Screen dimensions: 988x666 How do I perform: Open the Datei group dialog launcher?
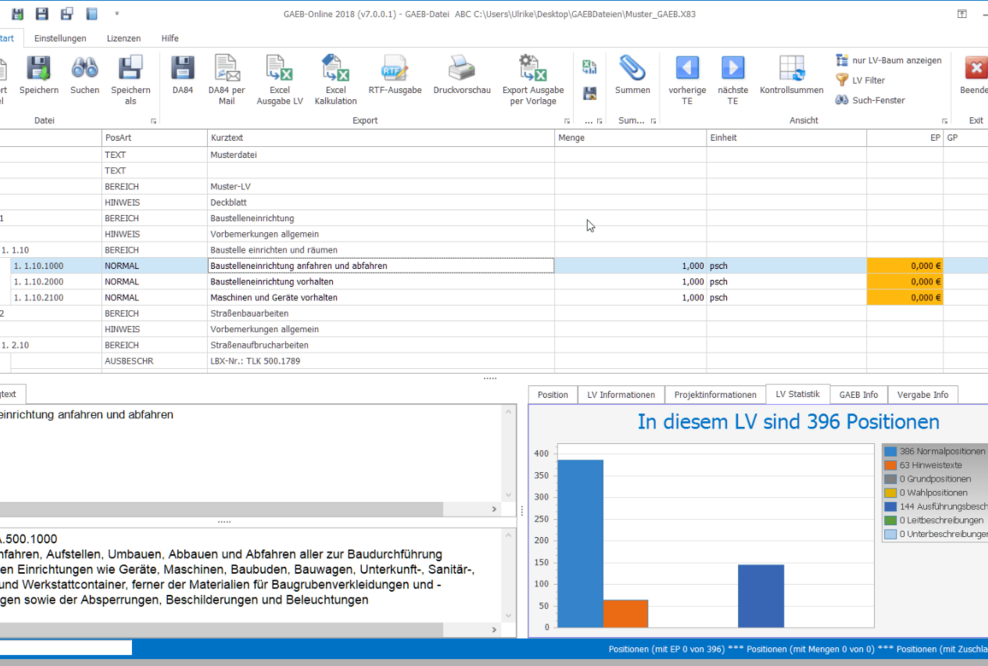point(153,119)
